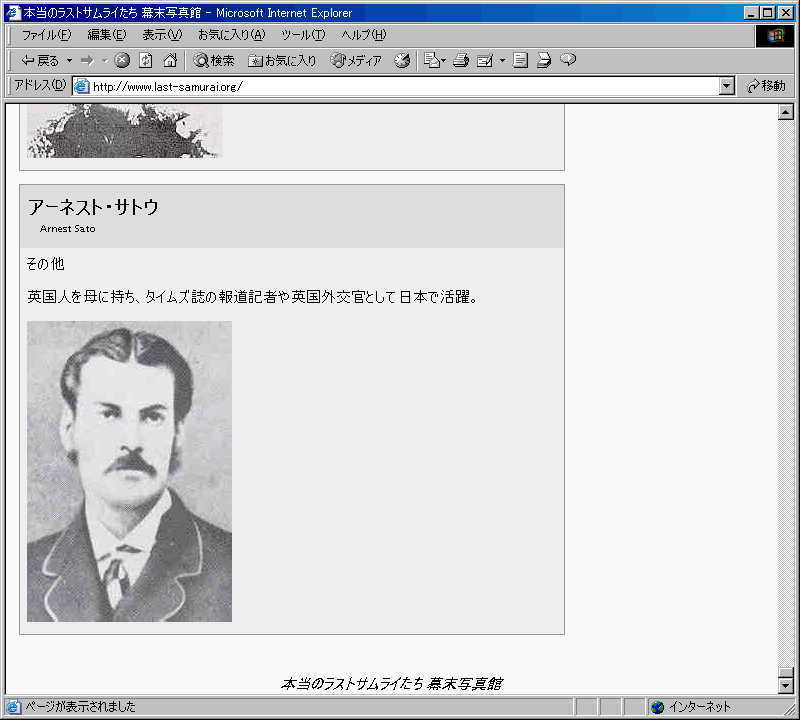Click the scrollbar down arrow
Screen dimensions: 800x720
[x=786, y=686]
